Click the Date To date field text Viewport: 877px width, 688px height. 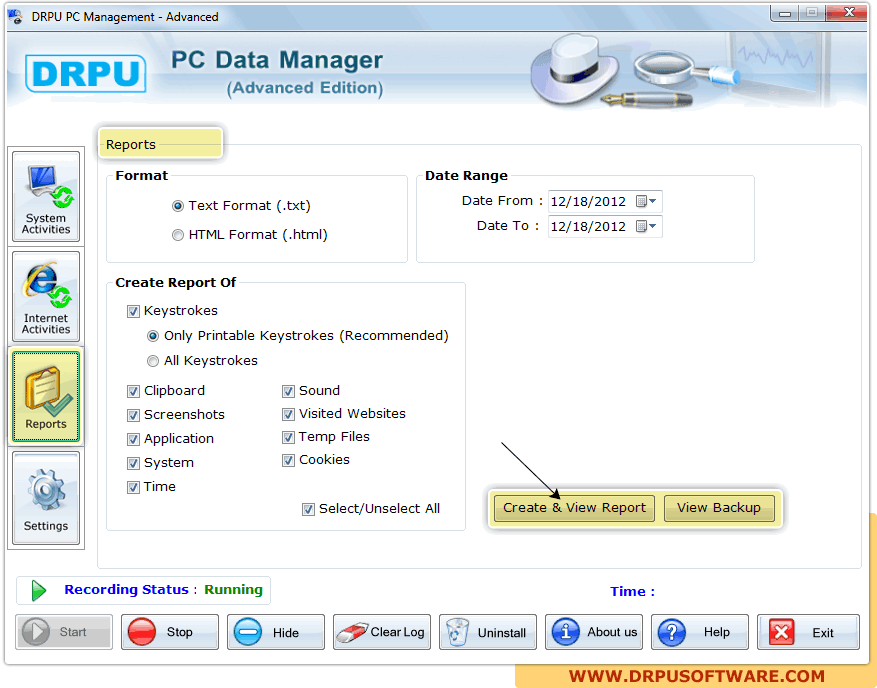click(588, 227)
